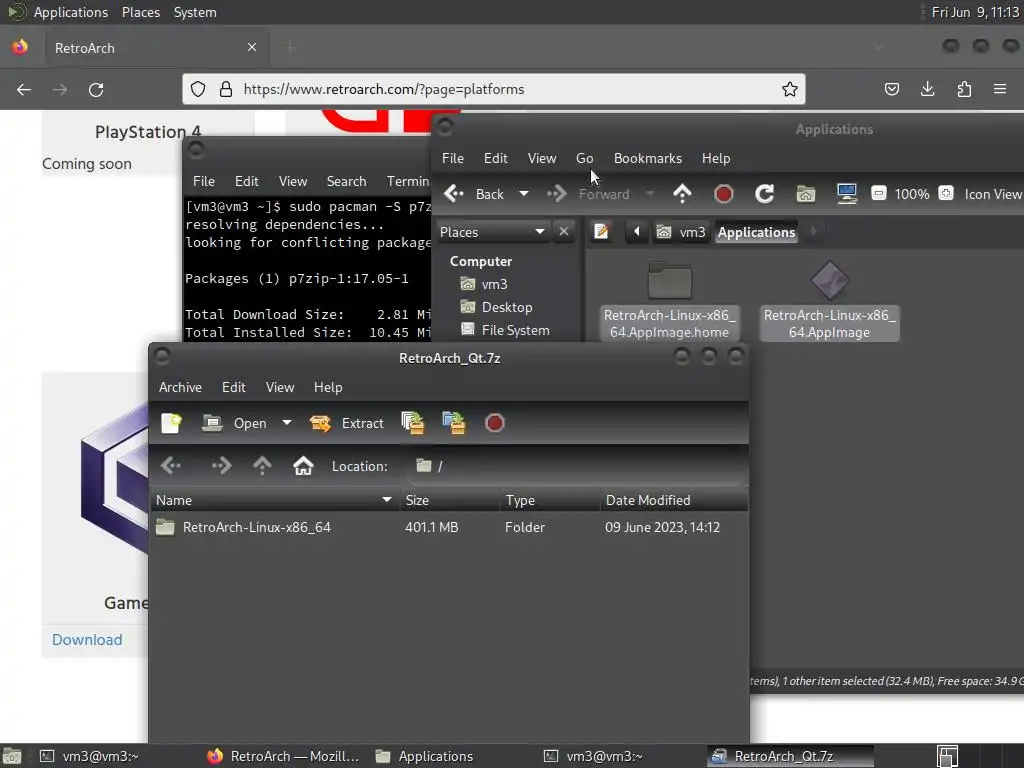Click the Computer icon in file manager toolbar
Viewport: 1024px width, 768px height.
click(847, 194)
